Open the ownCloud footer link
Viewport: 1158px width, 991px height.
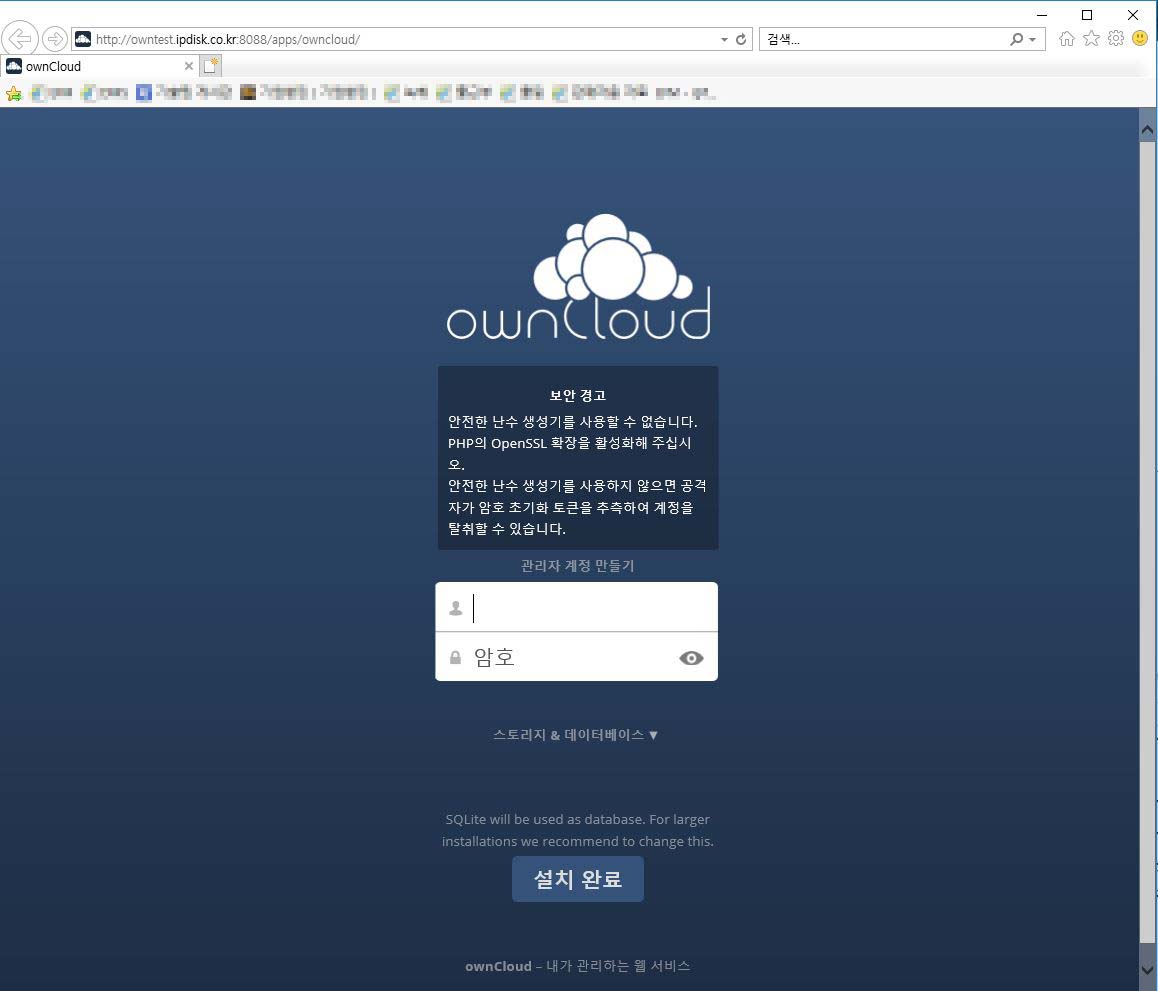(x=499, y=966)
